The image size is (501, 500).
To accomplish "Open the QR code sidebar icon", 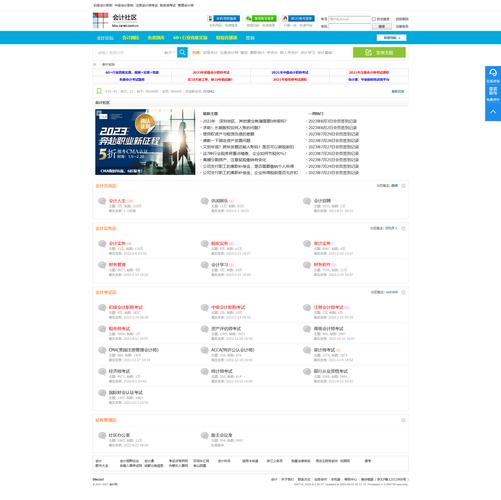I will [493, 91].
